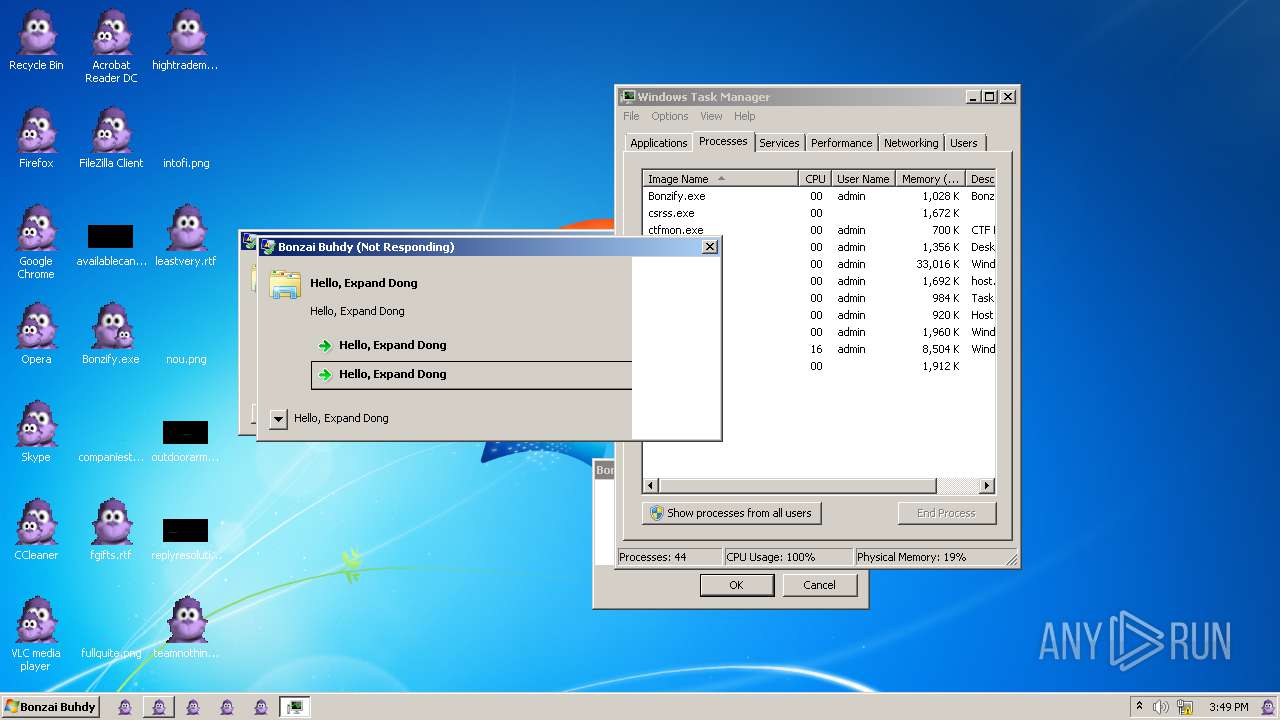Sort processes by User Name column

tap(862, 179)
